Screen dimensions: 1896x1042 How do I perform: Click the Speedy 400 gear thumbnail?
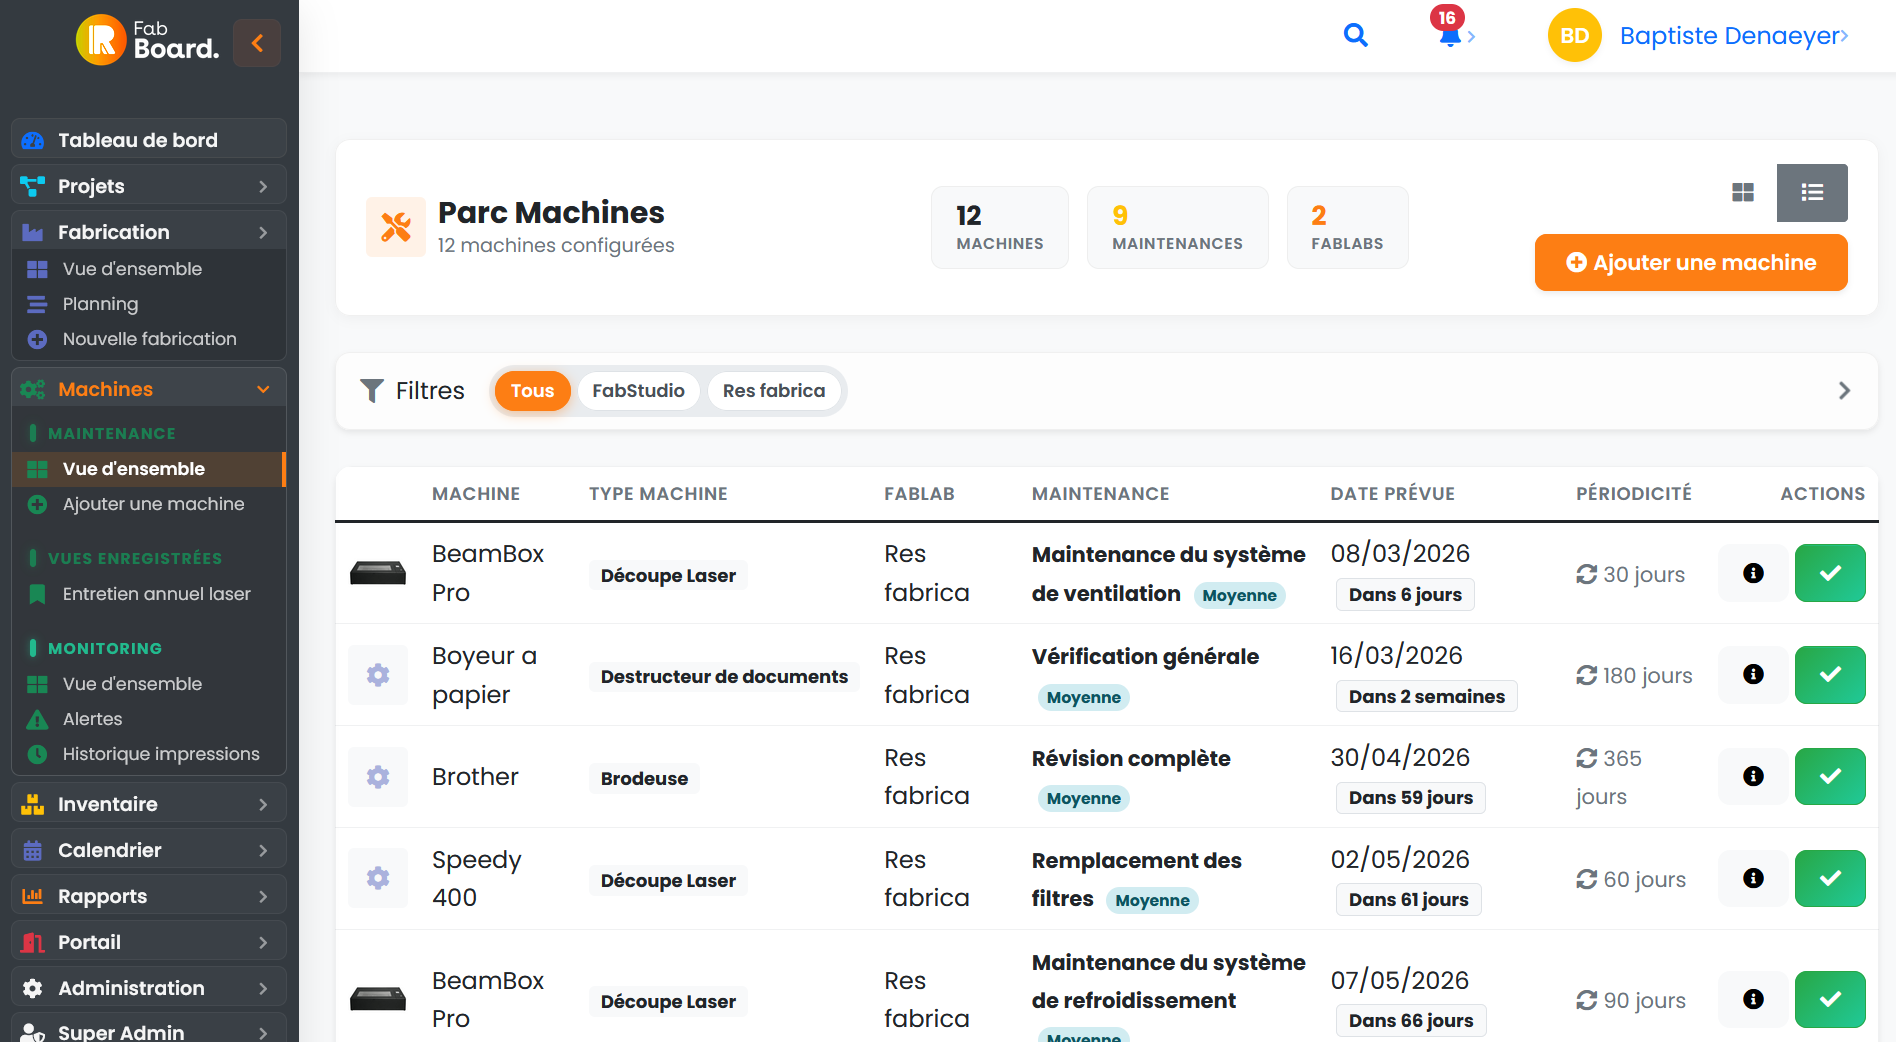(378, 878)
